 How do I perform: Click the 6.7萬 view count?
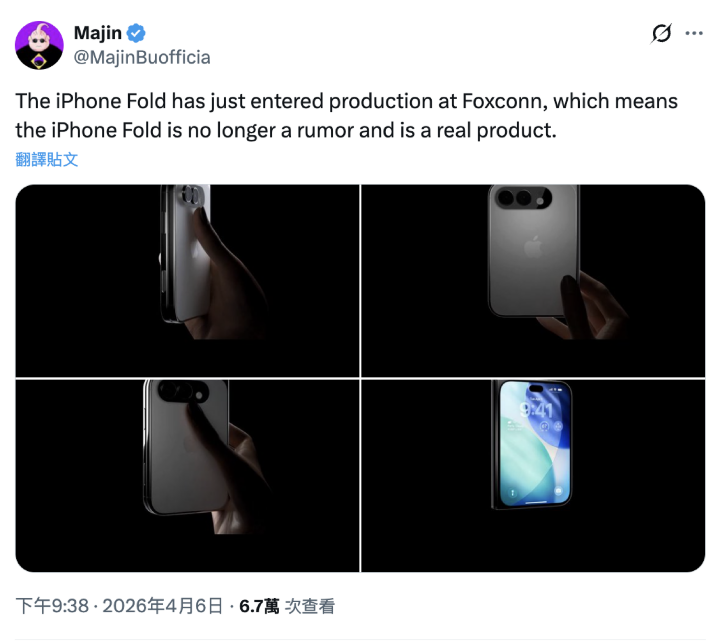click(x=259, y=606)
